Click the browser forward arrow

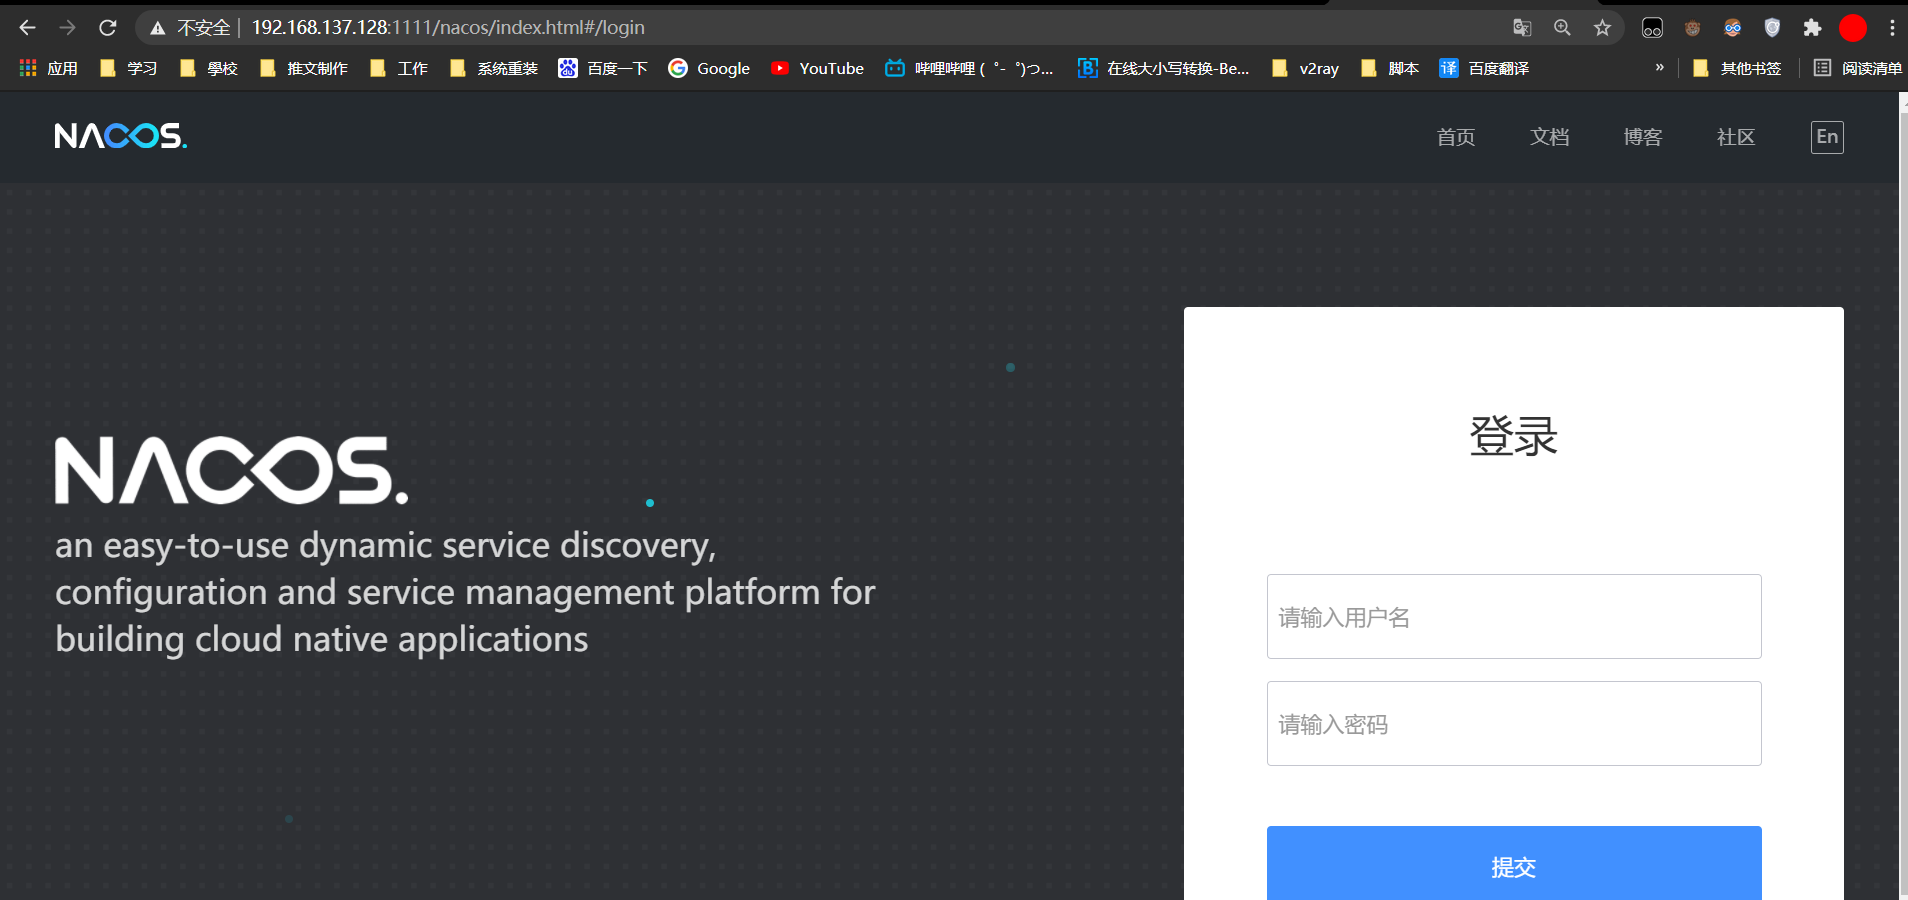68,28
